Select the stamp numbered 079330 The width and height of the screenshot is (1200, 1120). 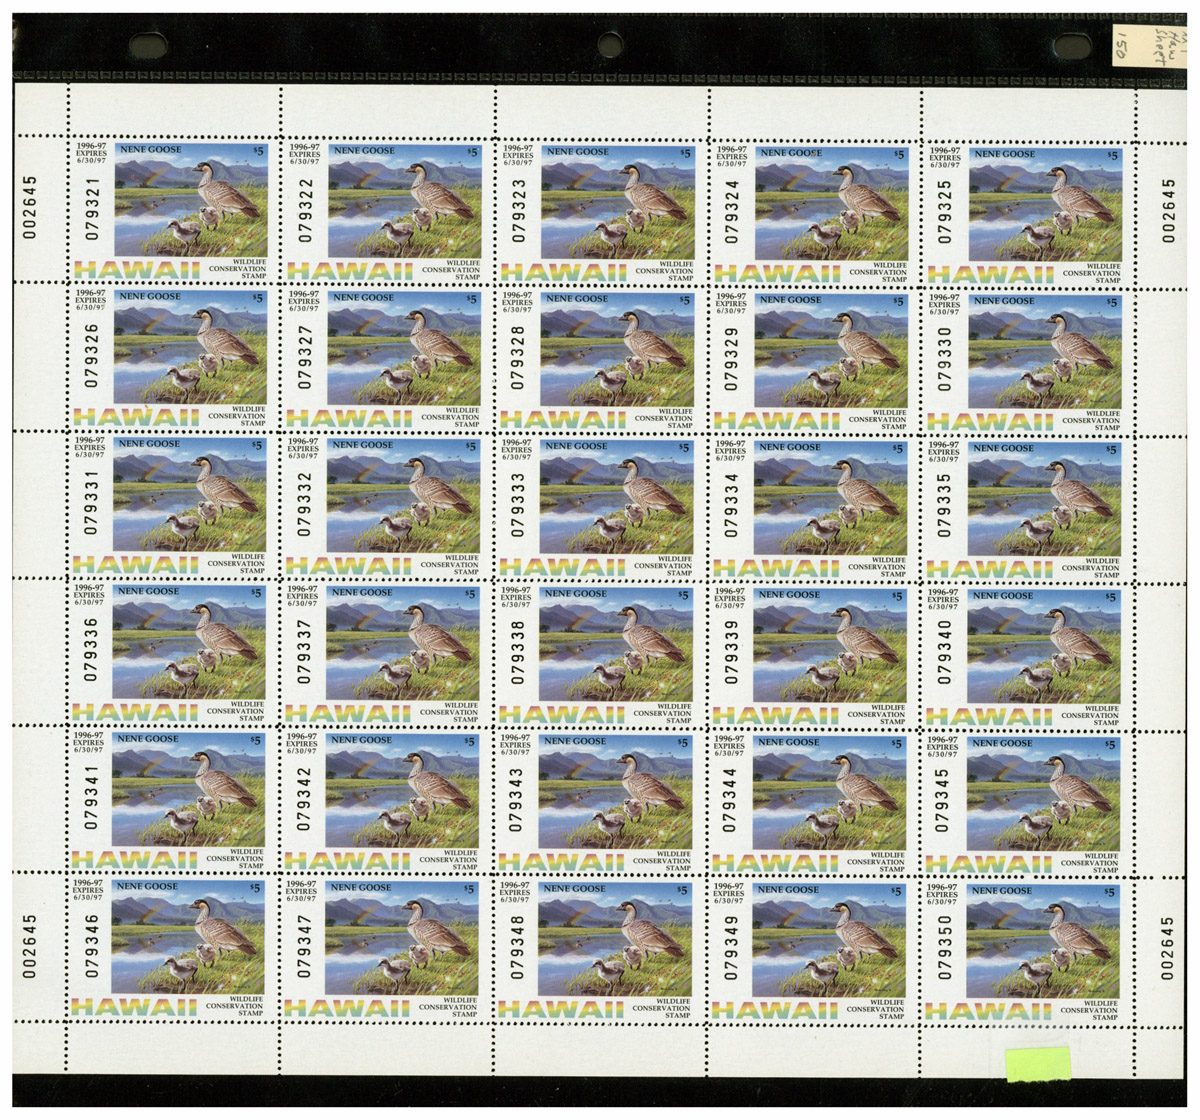(1028, 362)
